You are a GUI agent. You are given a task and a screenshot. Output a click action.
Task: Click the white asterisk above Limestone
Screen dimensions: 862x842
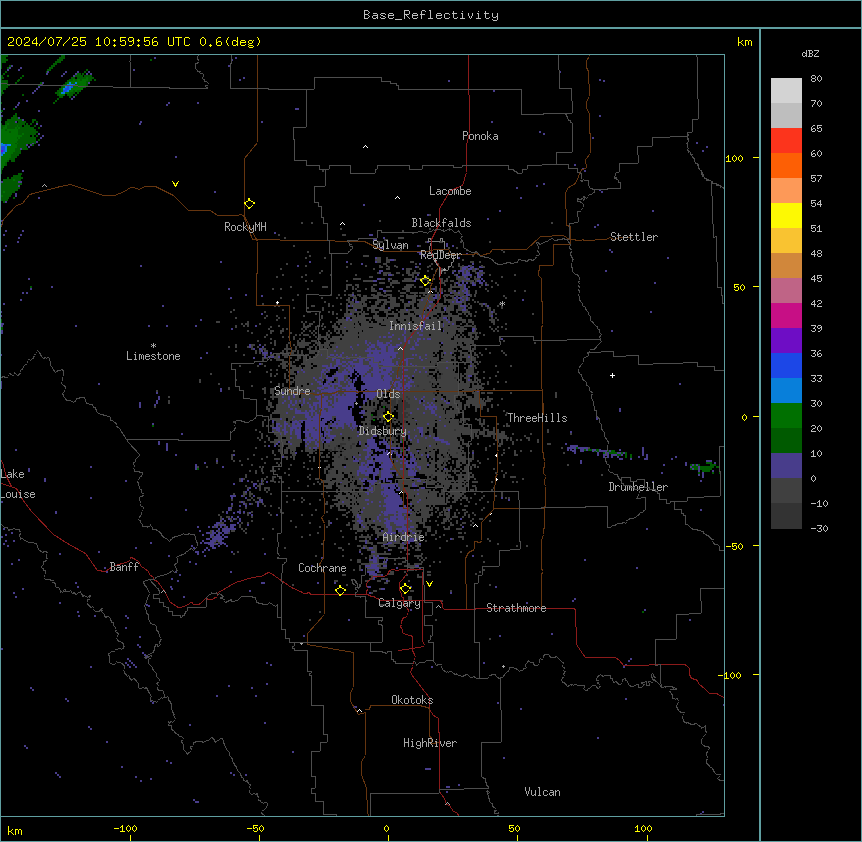pos(153,346)
